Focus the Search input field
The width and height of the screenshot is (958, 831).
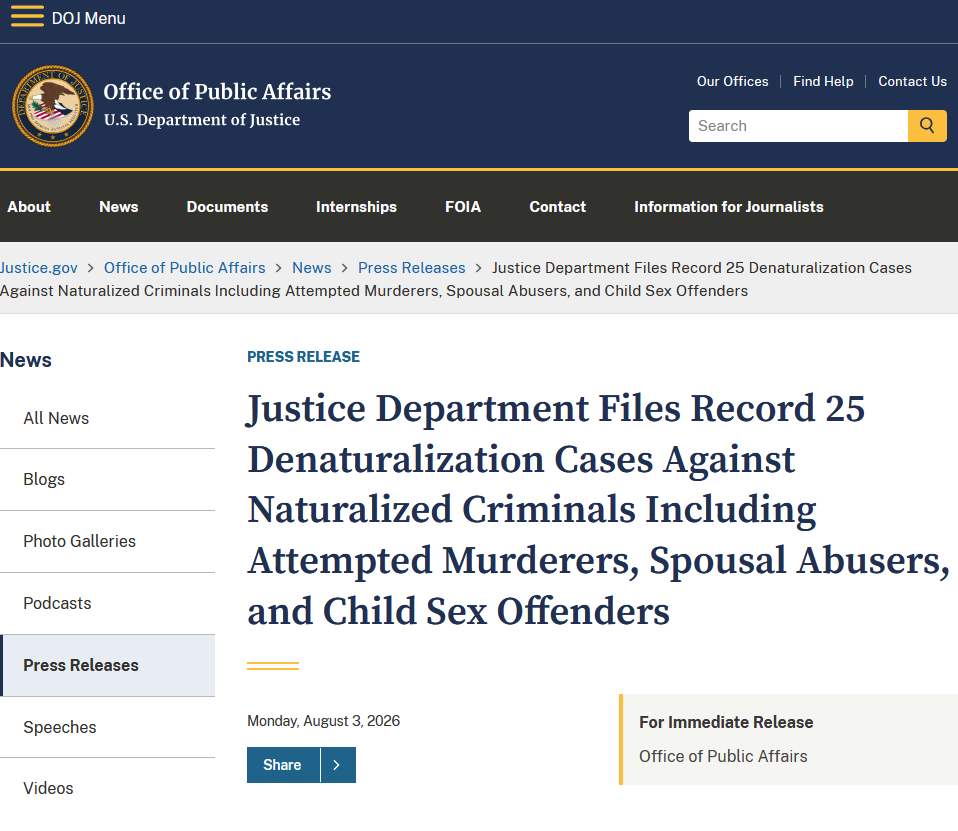[x=798, y=126]
